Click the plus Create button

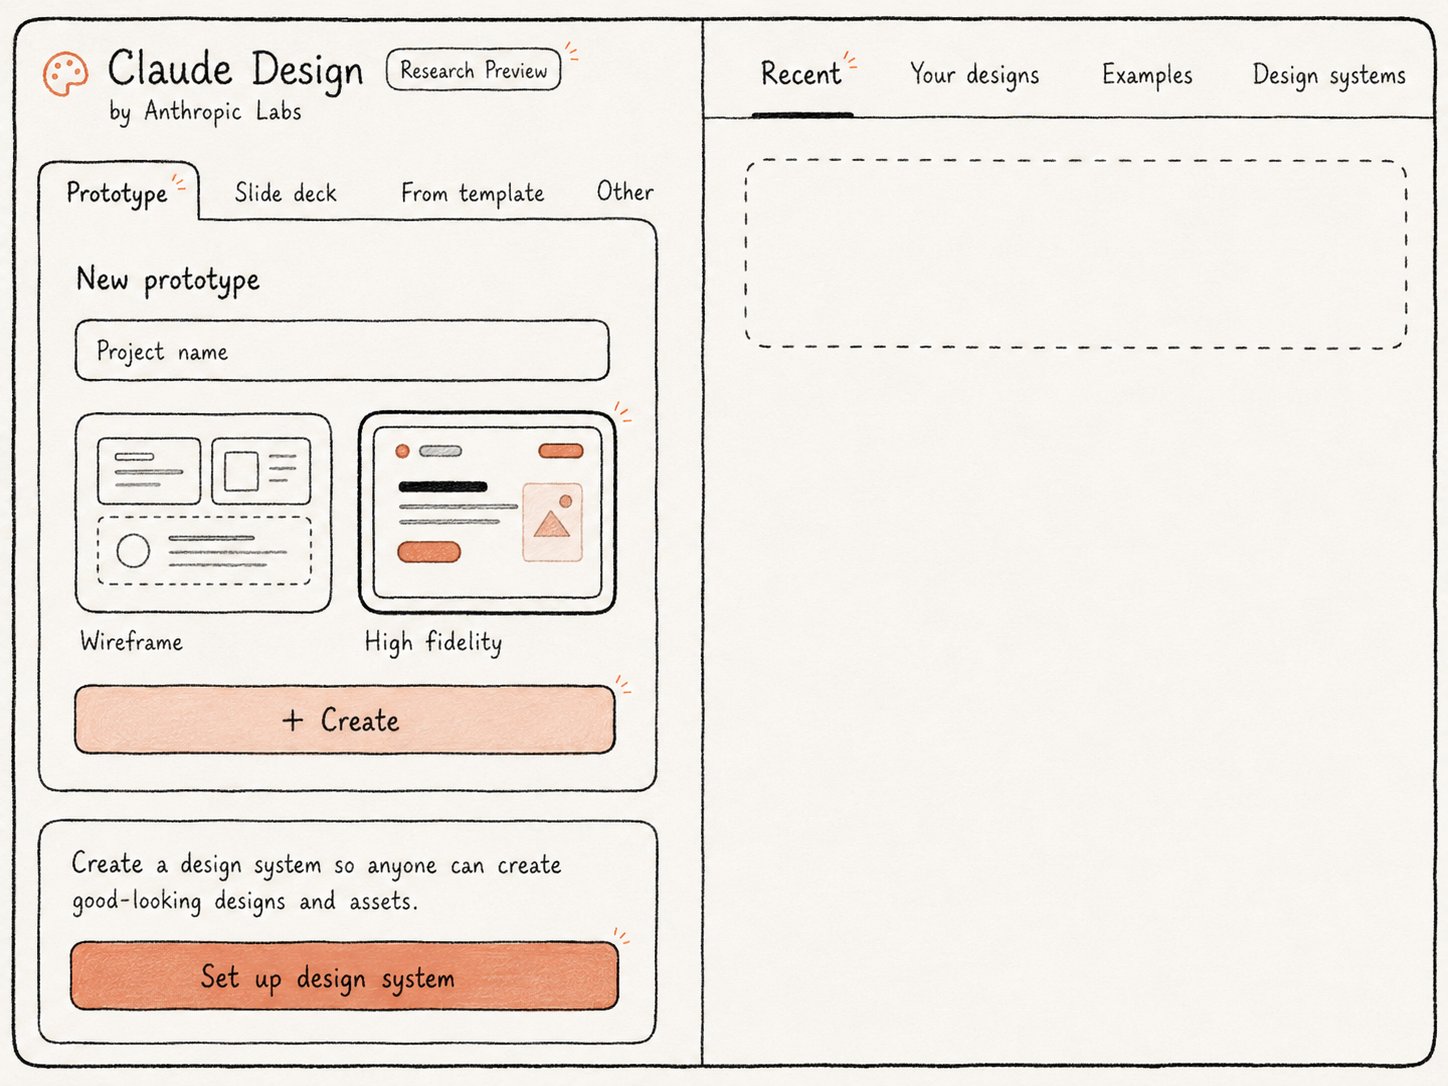345,720
